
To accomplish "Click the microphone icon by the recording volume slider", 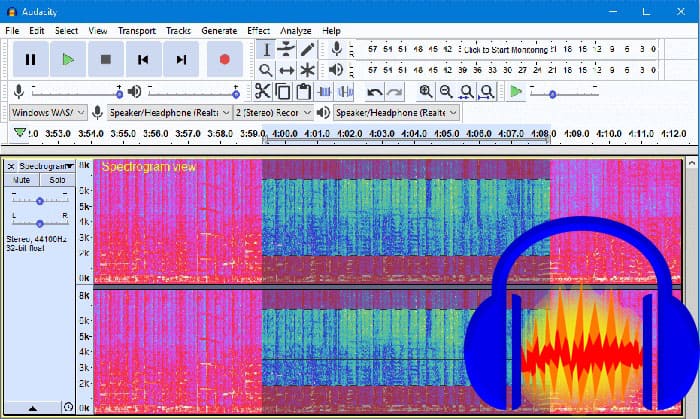I will pos(18,91).
